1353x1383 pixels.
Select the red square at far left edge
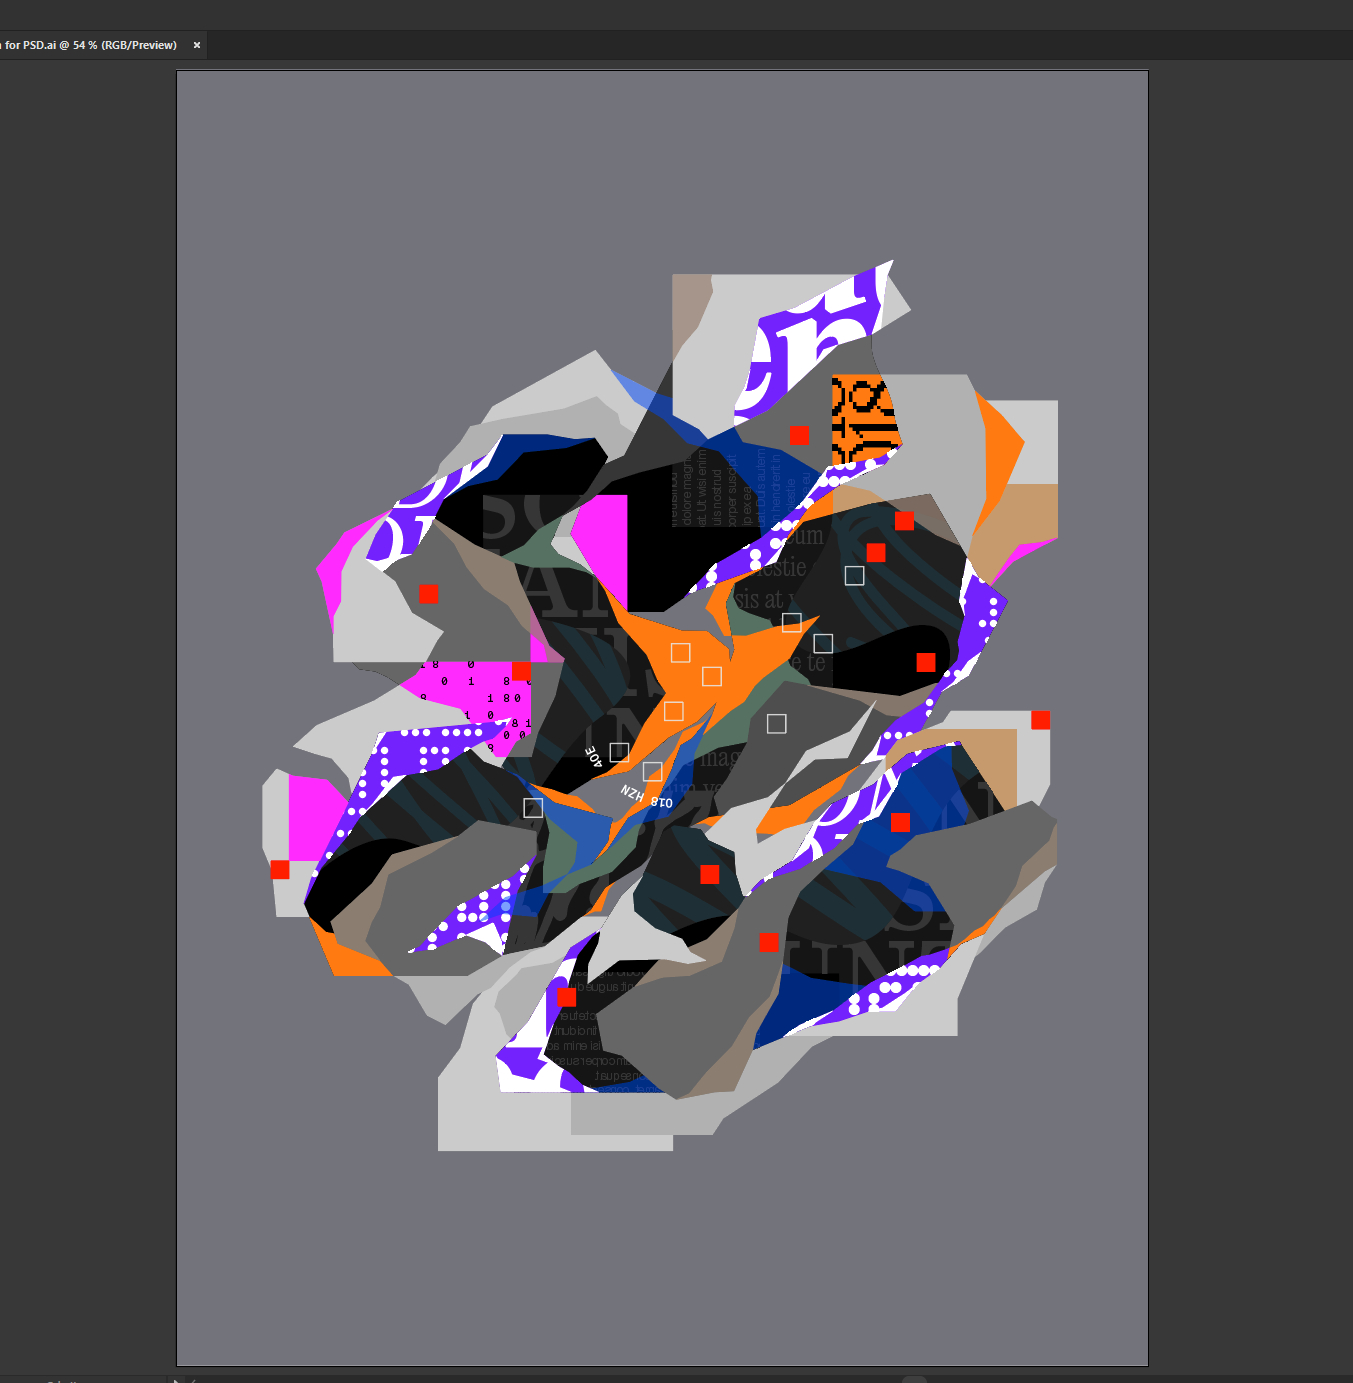[x=280, y=870]
